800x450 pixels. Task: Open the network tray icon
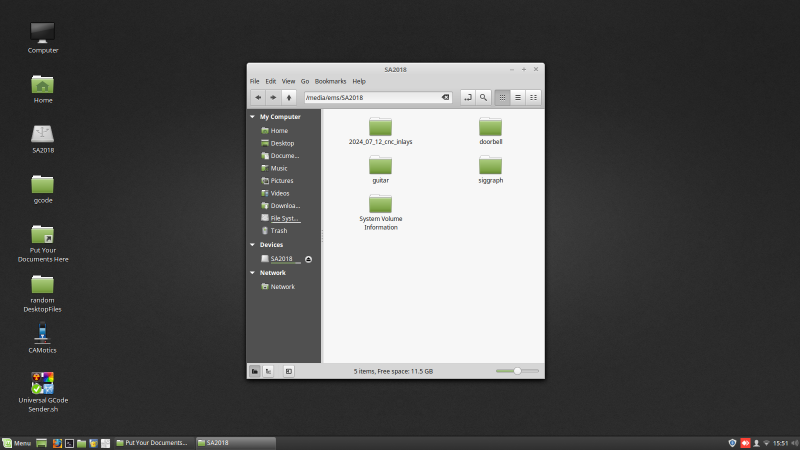pyautogui.click(x=766, y=443)
